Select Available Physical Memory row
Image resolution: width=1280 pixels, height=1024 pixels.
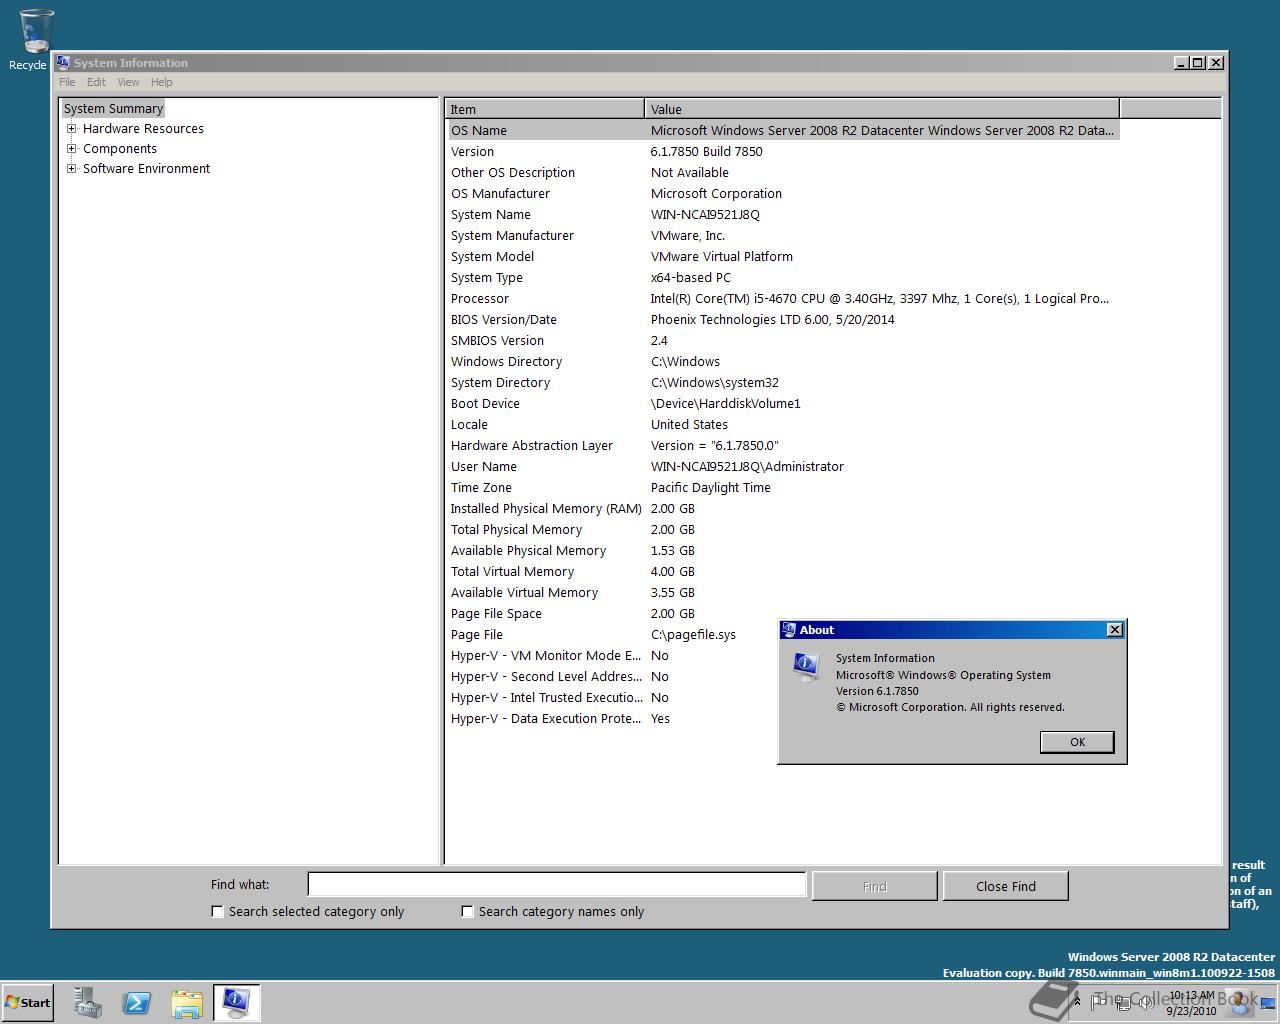pyautogui.click(x=783, y=550)
